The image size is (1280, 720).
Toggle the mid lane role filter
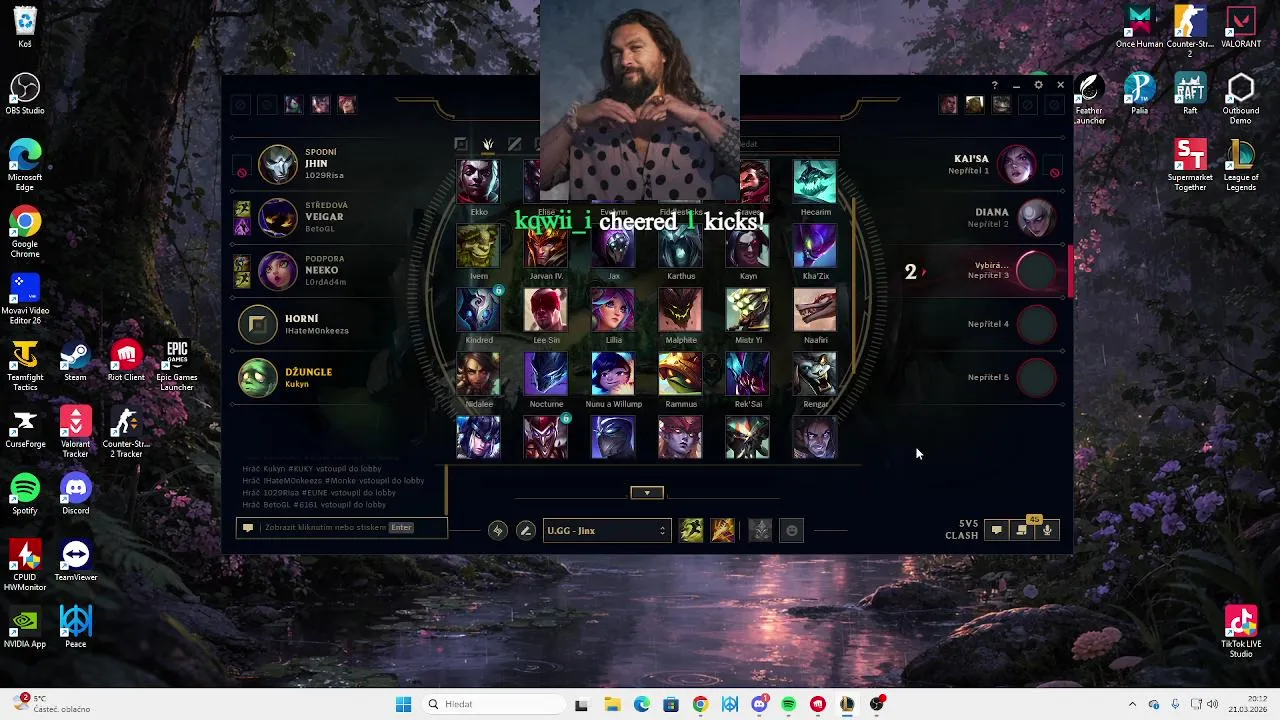pos(514,144)
